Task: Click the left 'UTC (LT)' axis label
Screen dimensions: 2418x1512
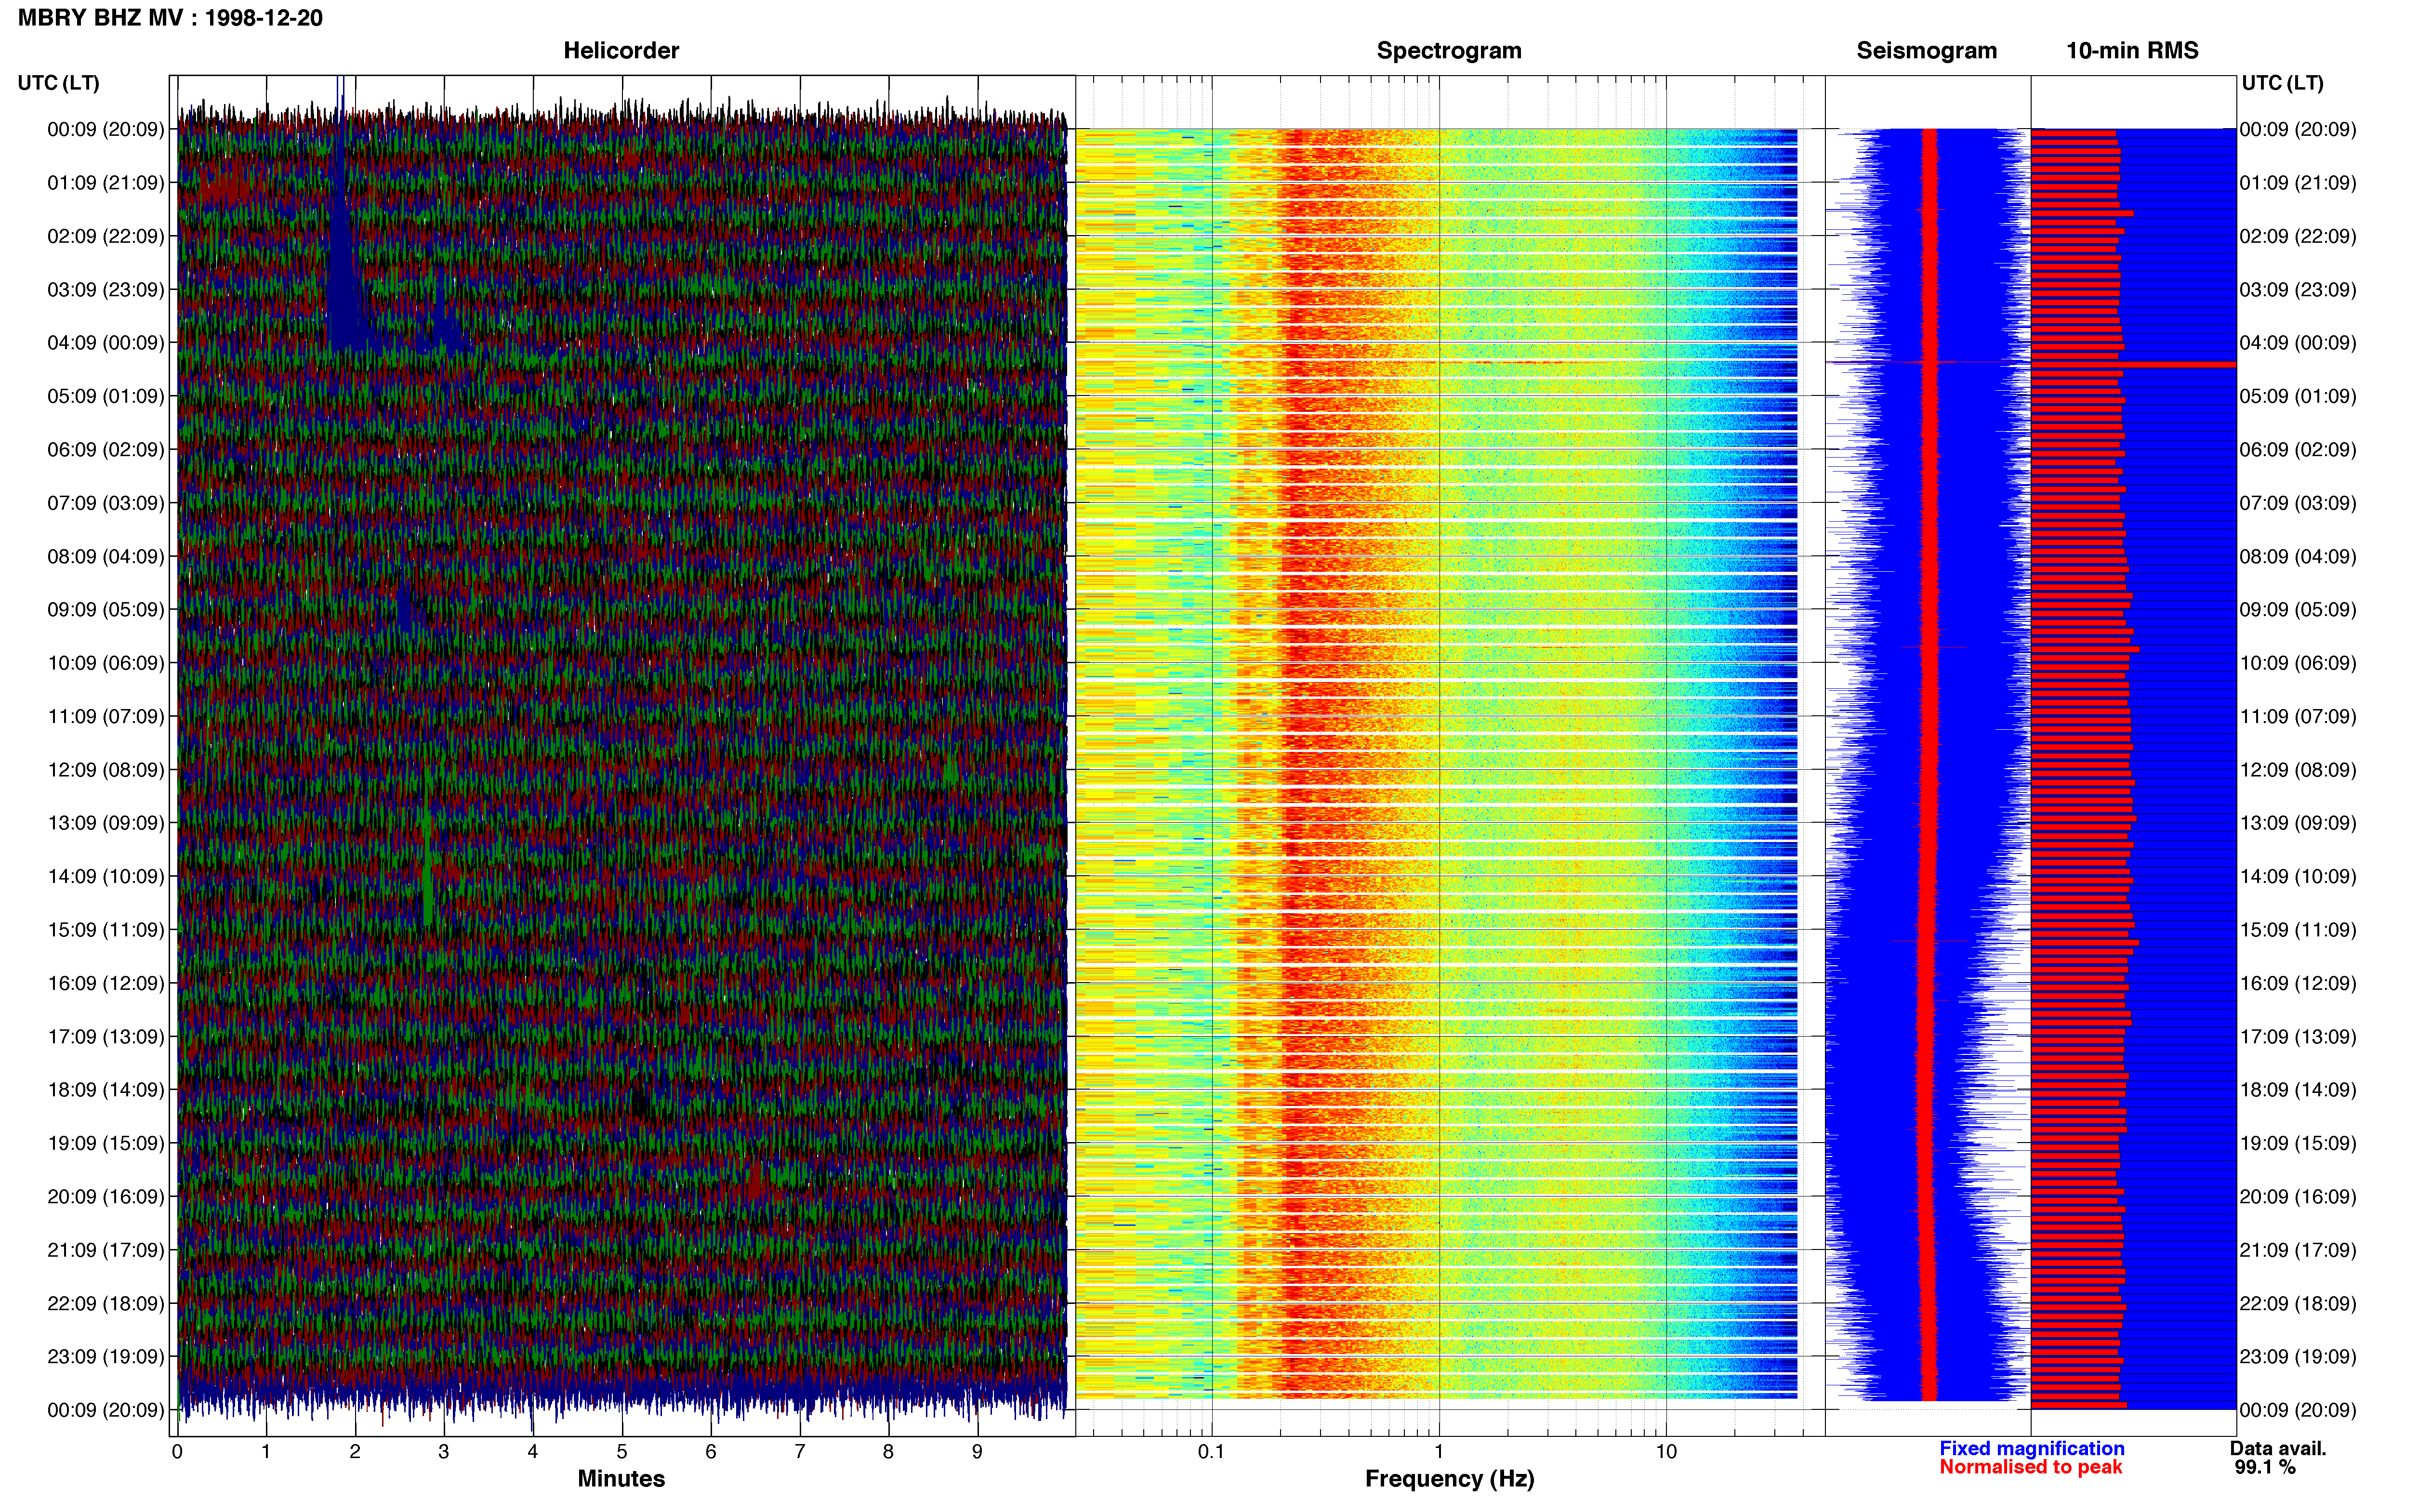Action: (x=59, y=83)
